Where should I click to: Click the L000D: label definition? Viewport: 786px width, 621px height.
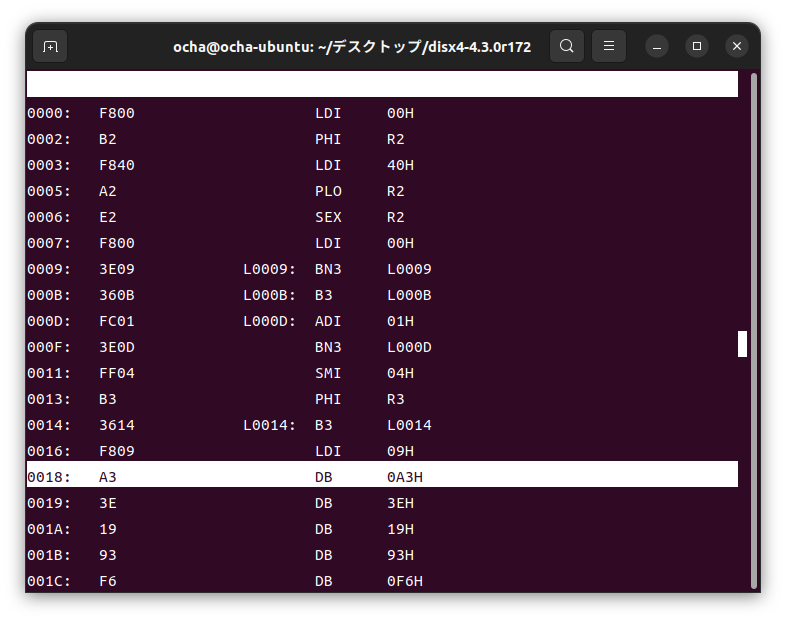(x=269, y=321)
